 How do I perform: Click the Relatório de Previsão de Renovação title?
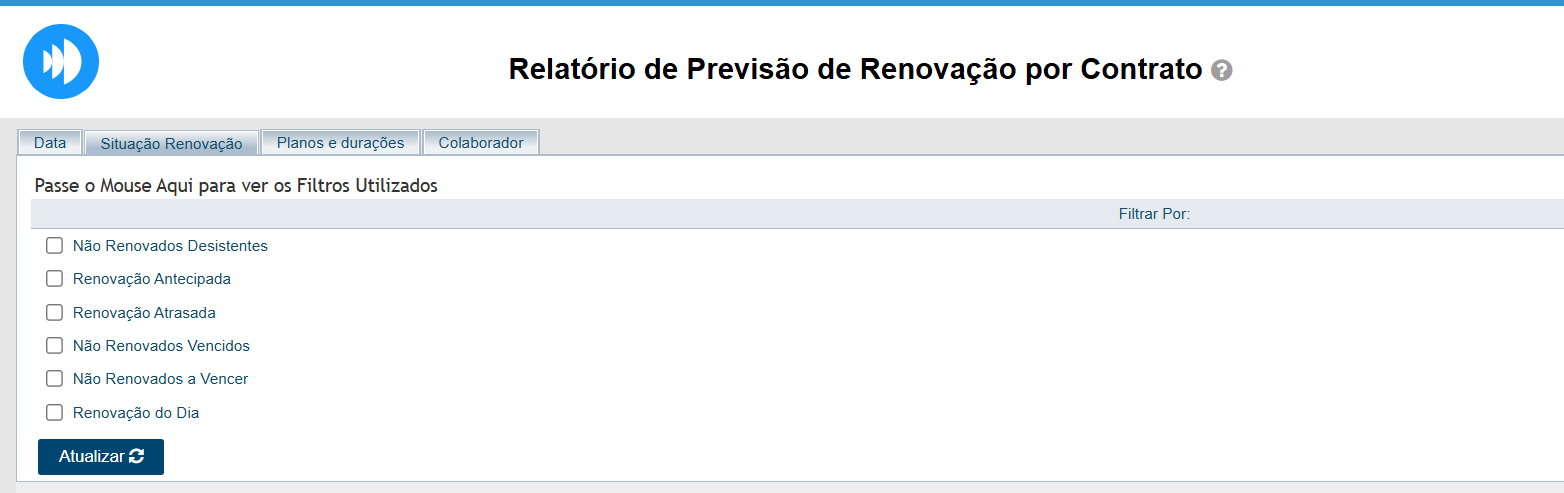[x=855, y=70]
